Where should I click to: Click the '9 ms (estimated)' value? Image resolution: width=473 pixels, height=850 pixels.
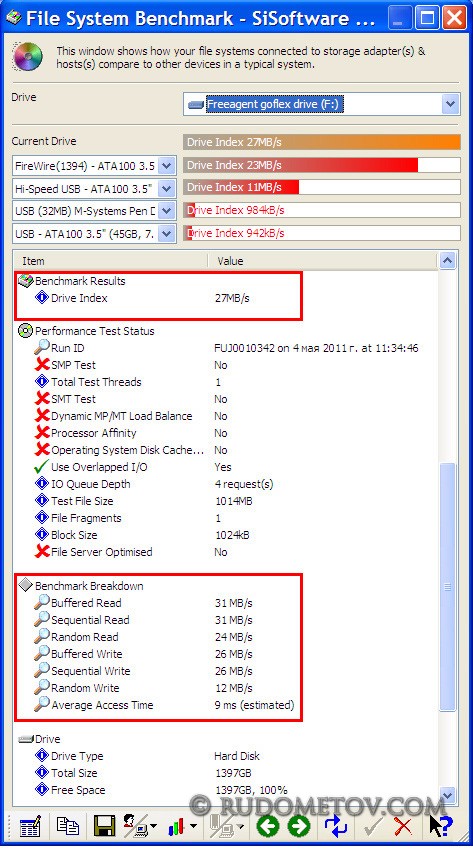pos(255,705)
